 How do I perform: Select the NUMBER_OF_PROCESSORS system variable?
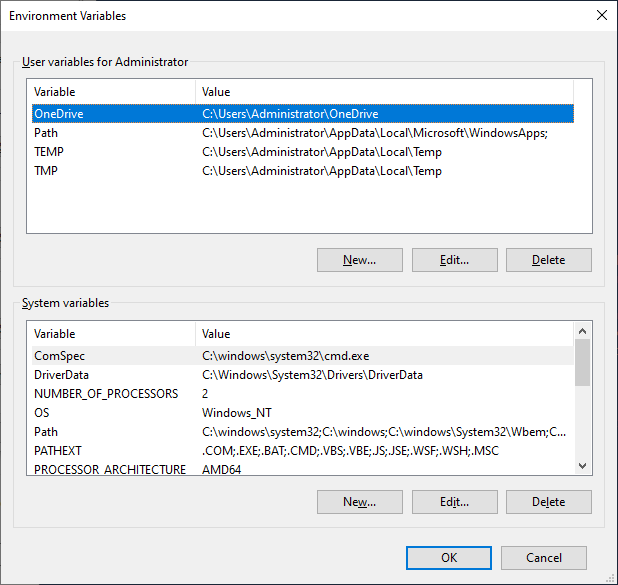(303, 393)
